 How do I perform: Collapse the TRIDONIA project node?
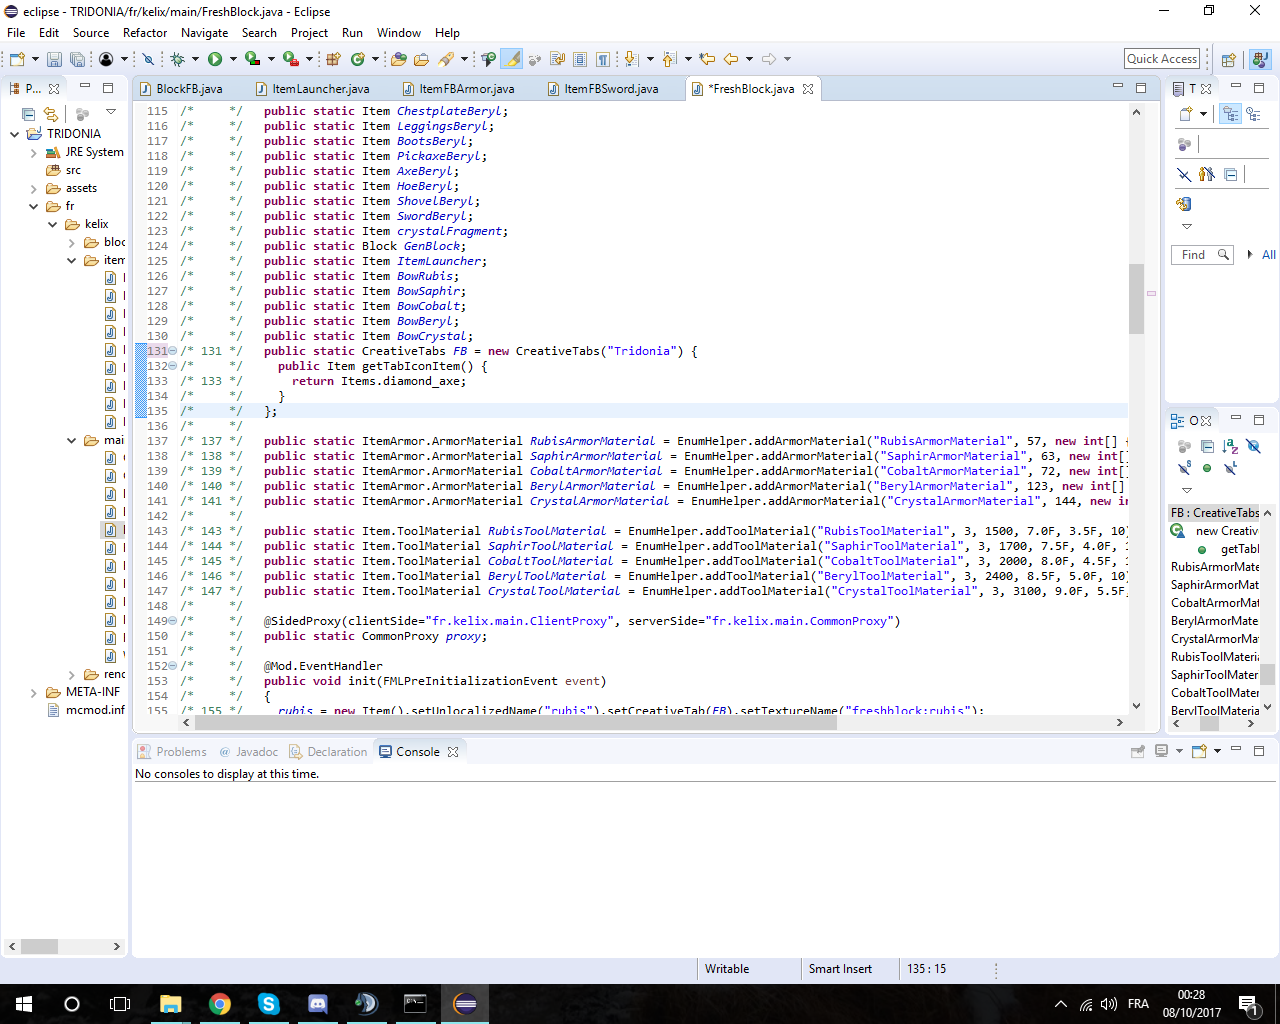click(14, 134)
